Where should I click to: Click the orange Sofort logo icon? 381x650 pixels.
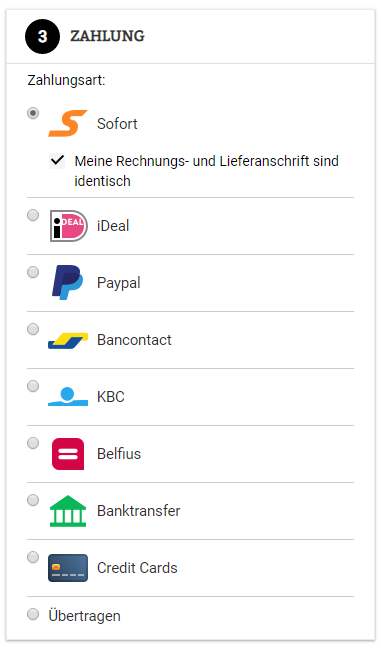tap(68, 123)
